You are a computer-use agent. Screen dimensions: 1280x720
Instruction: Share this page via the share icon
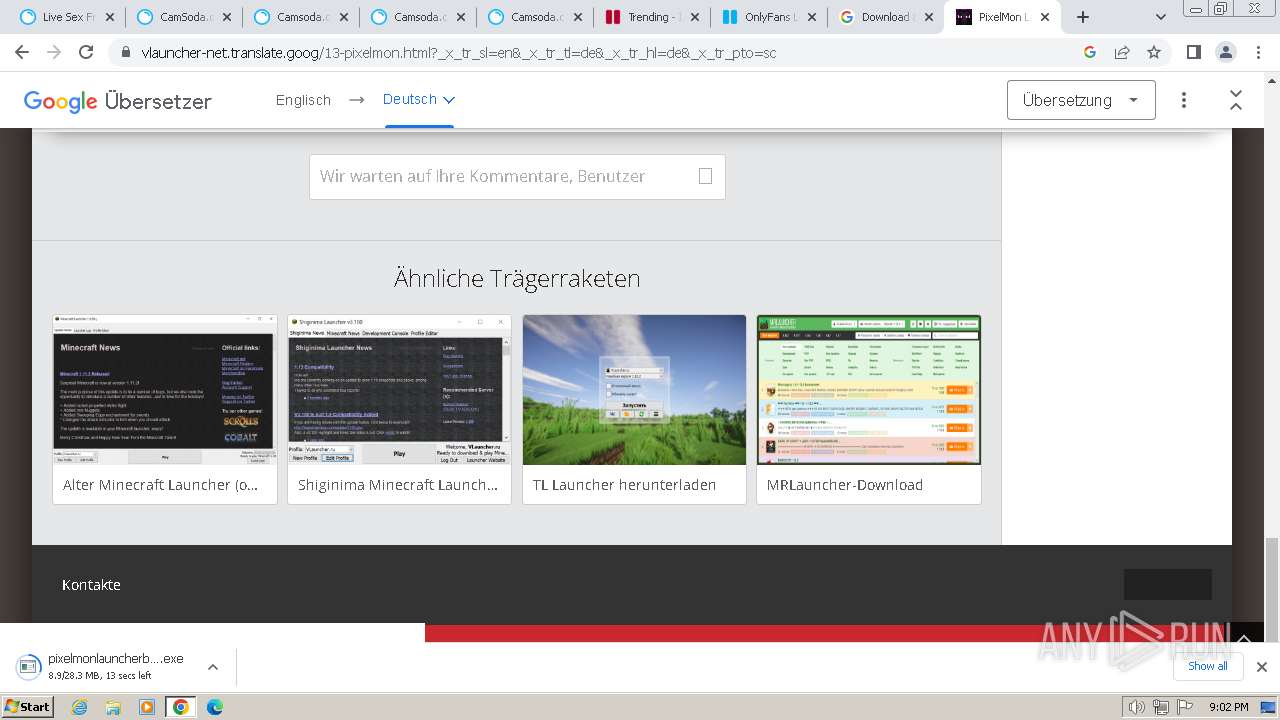click(1122, 52)
